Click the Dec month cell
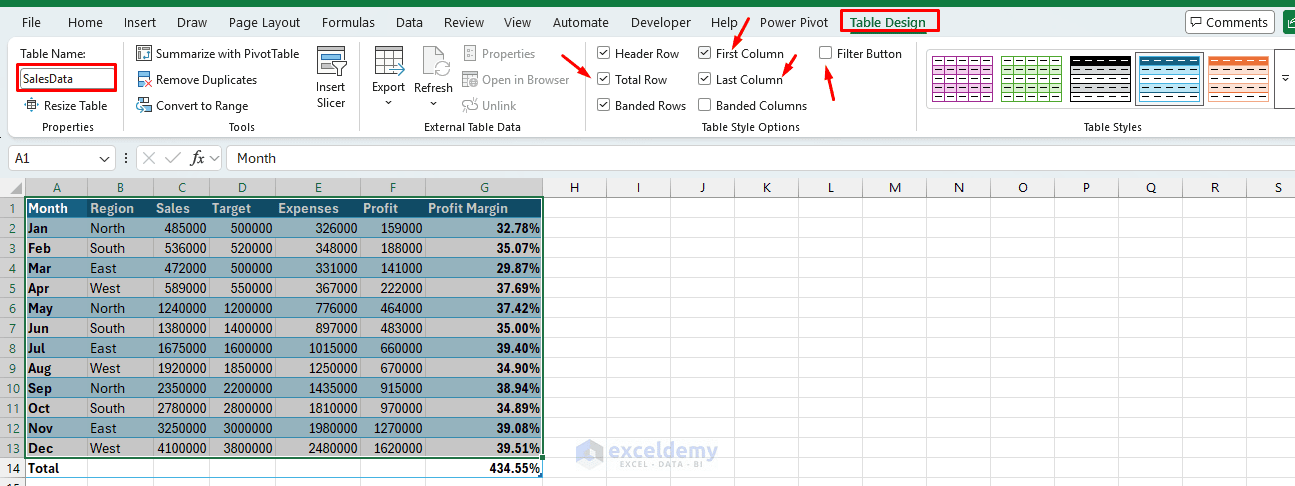This screenshot has width=1295, height=486. (x=56, y=448)
